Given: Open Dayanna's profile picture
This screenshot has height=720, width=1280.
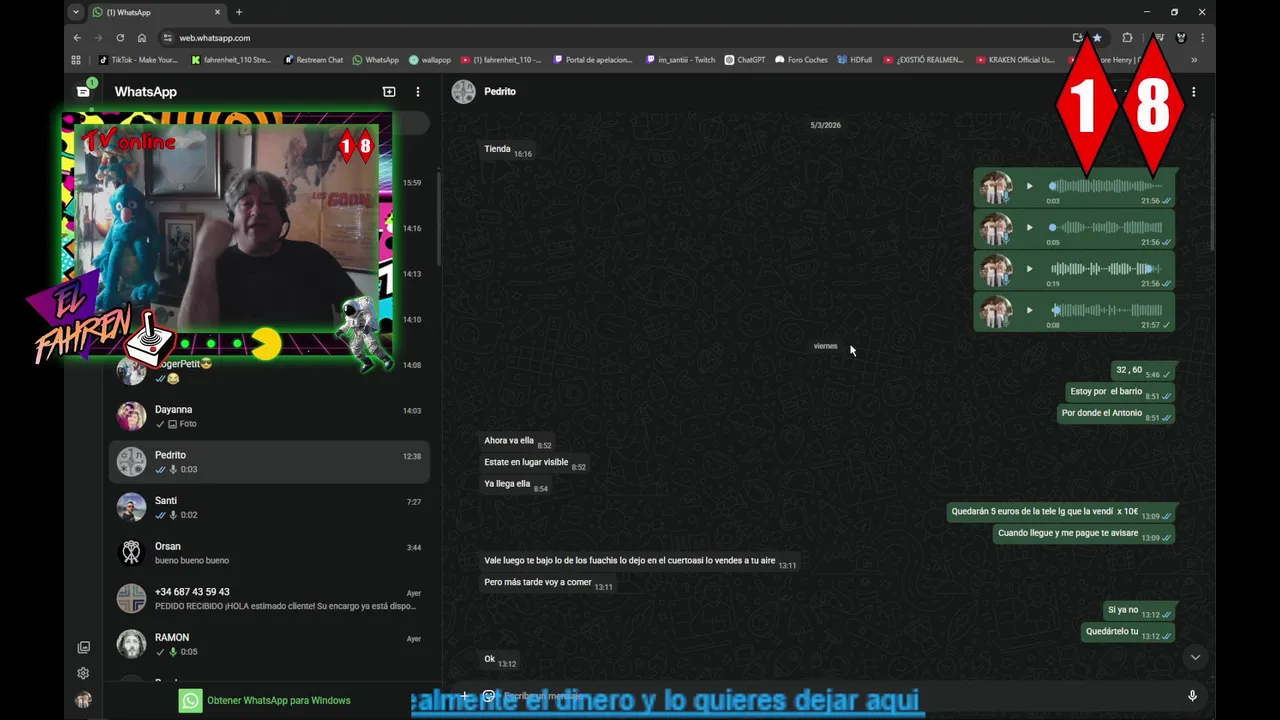Looking at the screenshot, I should point(131,416).
